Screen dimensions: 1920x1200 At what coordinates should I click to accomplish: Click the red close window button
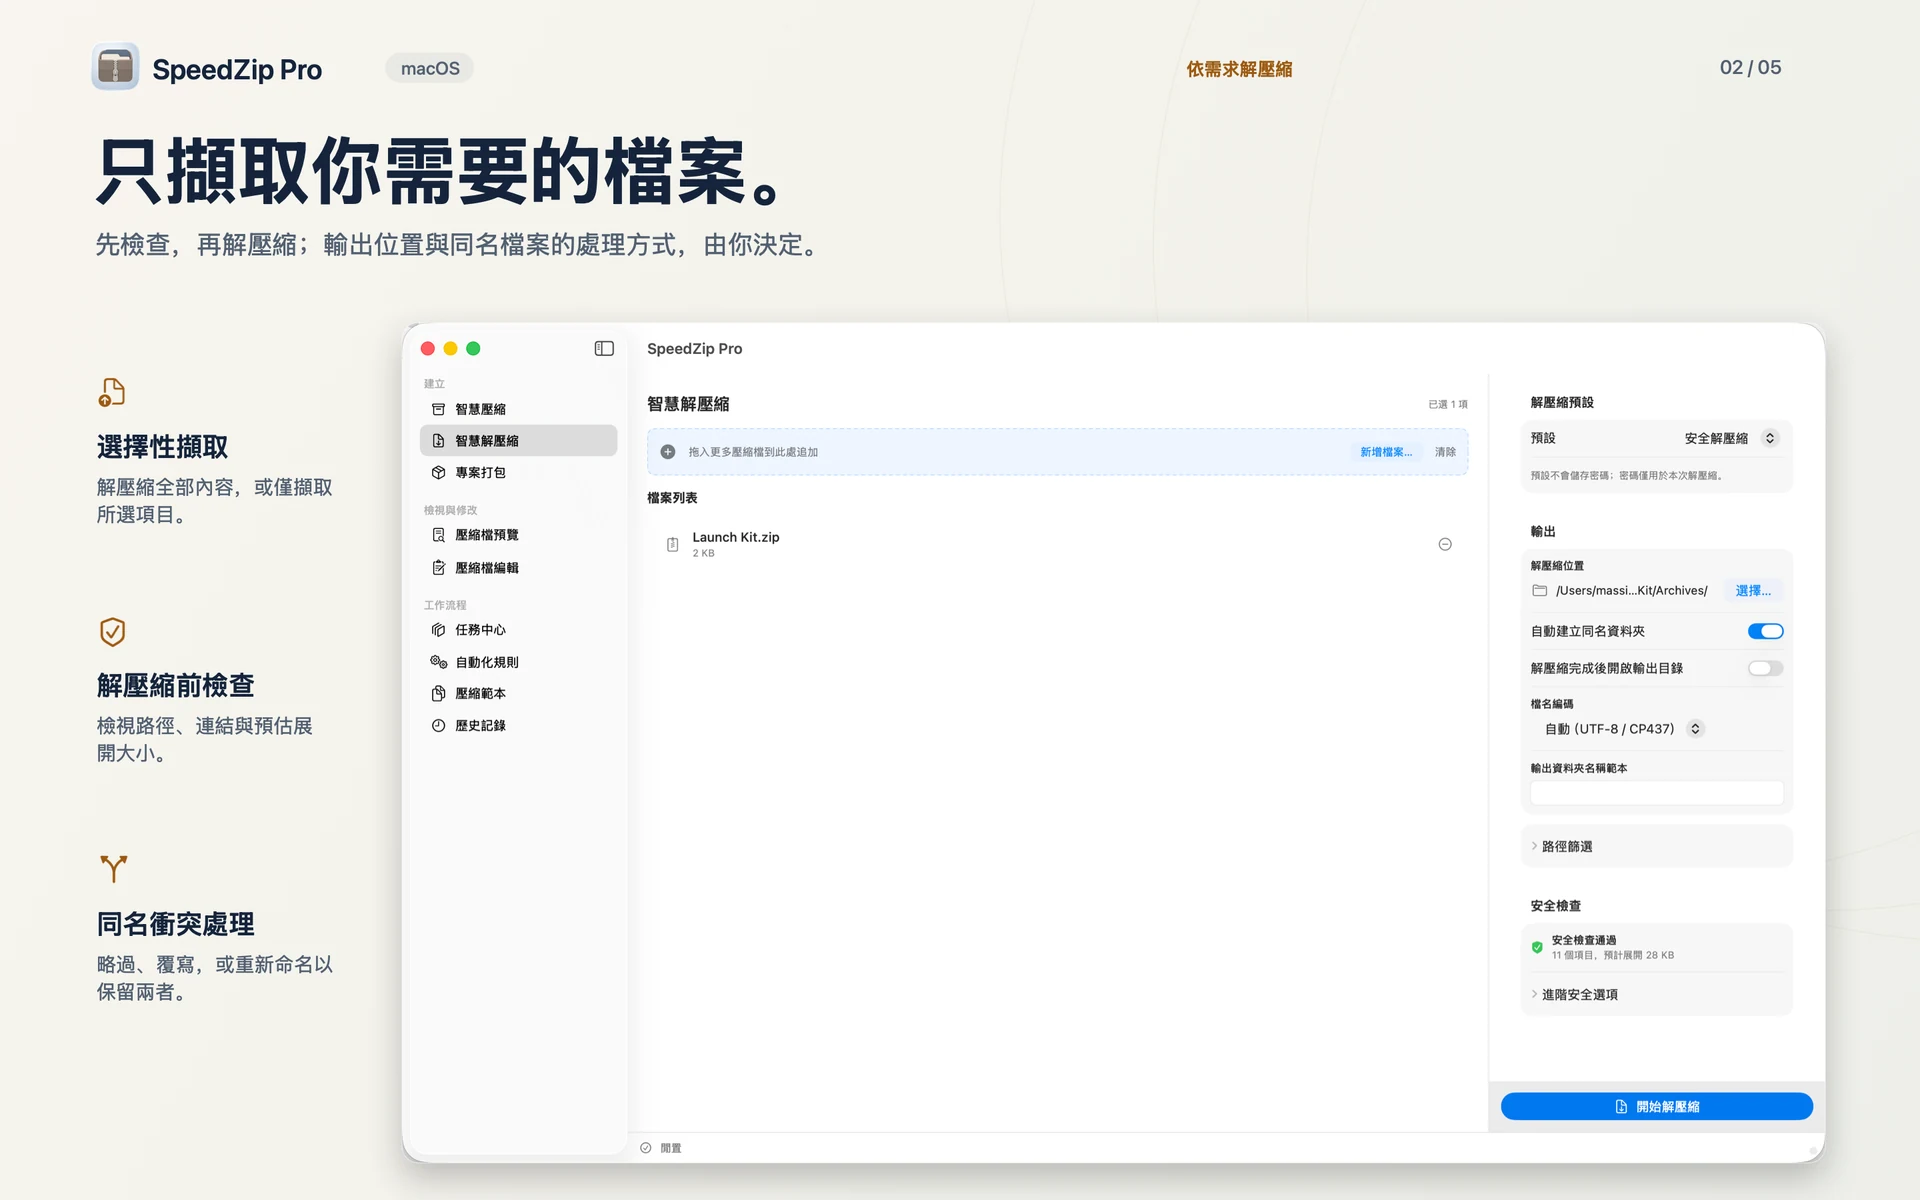[x=428, y=348]
